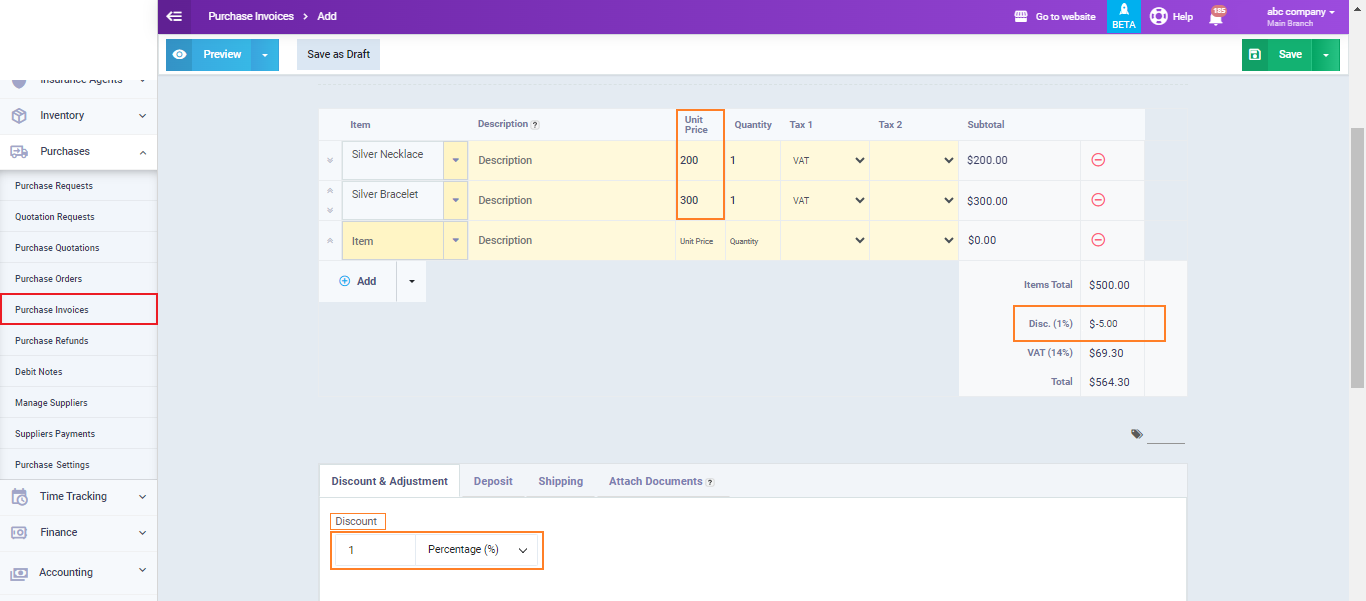Screen dimensions: 1366x601
Task: Click the Description help question icon
Action: point(535,125)
